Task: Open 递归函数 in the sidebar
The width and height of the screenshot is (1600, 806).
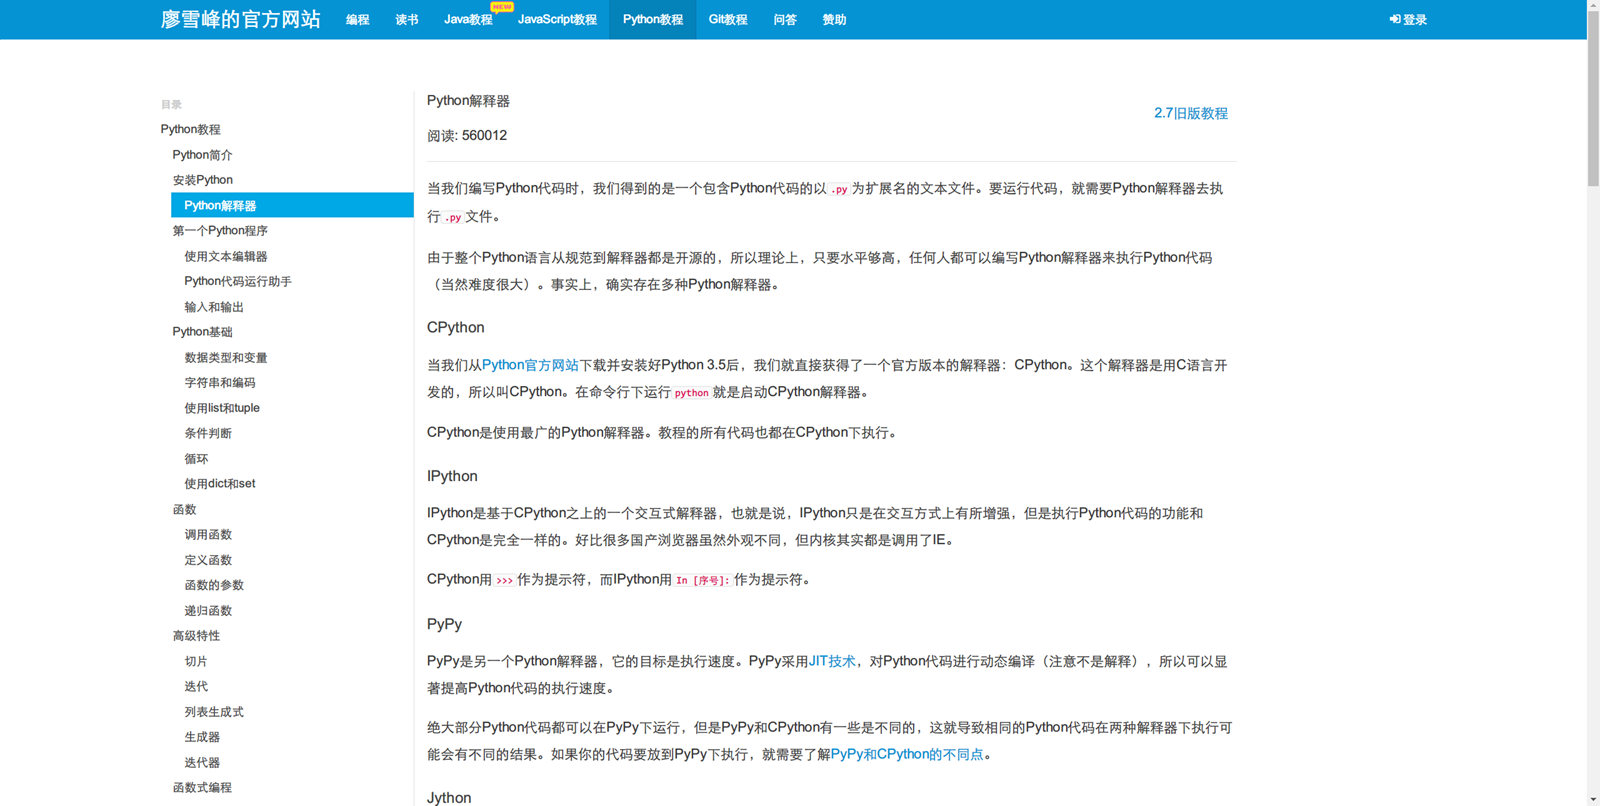Action: [x=208, y=611]
